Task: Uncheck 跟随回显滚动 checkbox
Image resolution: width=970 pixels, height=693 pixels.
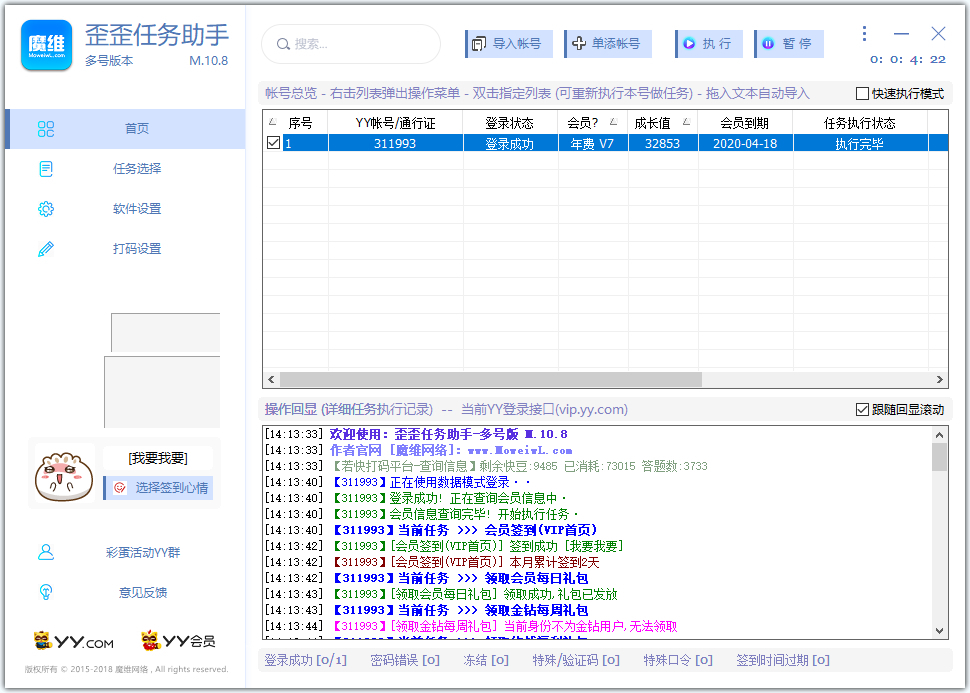Action: coord(862,410)
